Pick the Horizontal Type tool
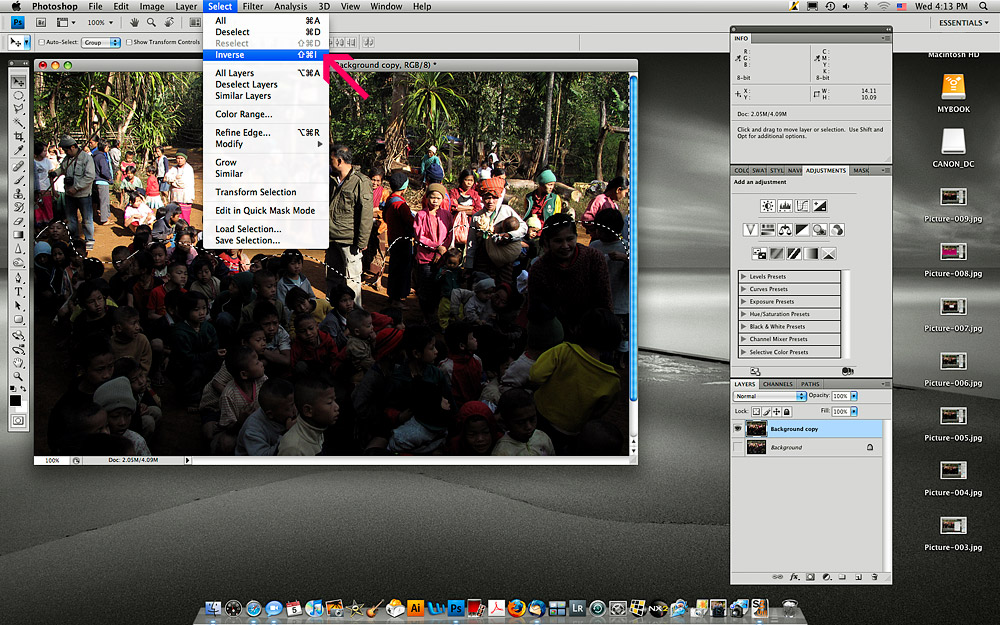 pyautogui.click(x=18, y=291)
